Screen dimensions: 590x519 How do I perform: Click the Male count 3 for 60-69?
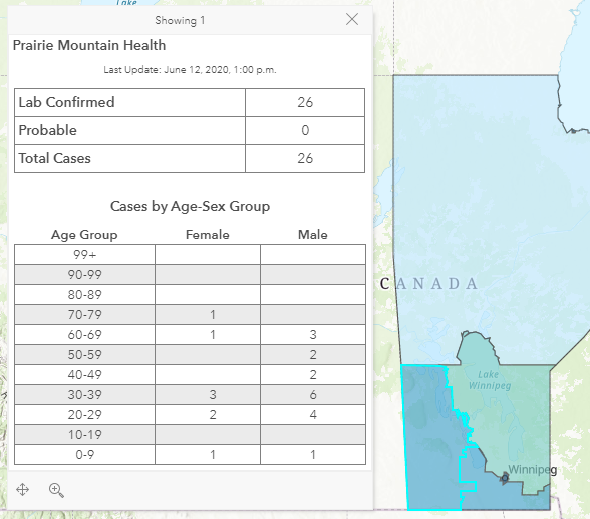tap(313, 335)
